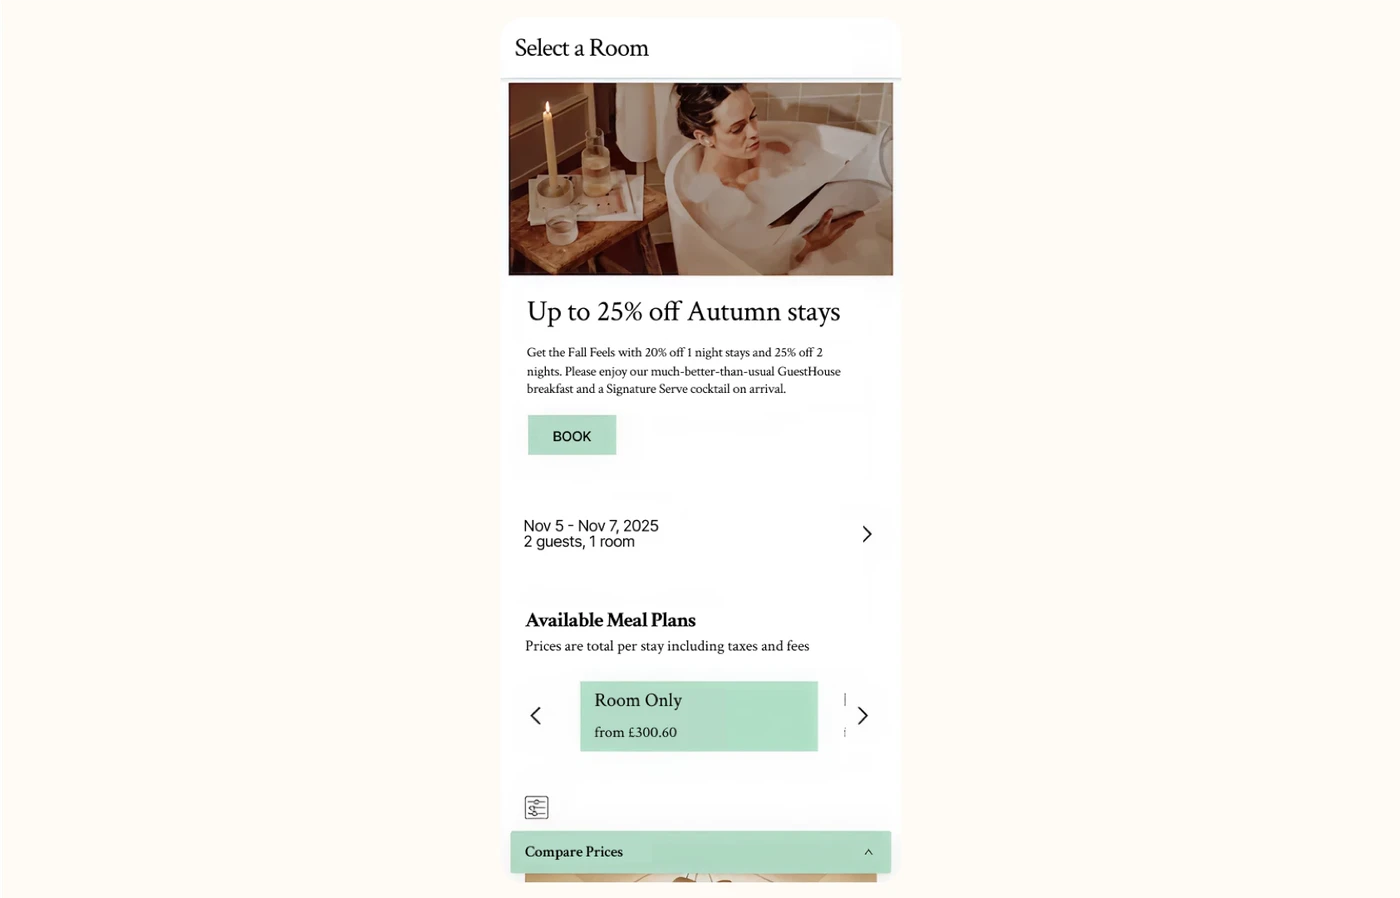Click the prices-include-taxes-and-fees note

(x=667, y=646)
